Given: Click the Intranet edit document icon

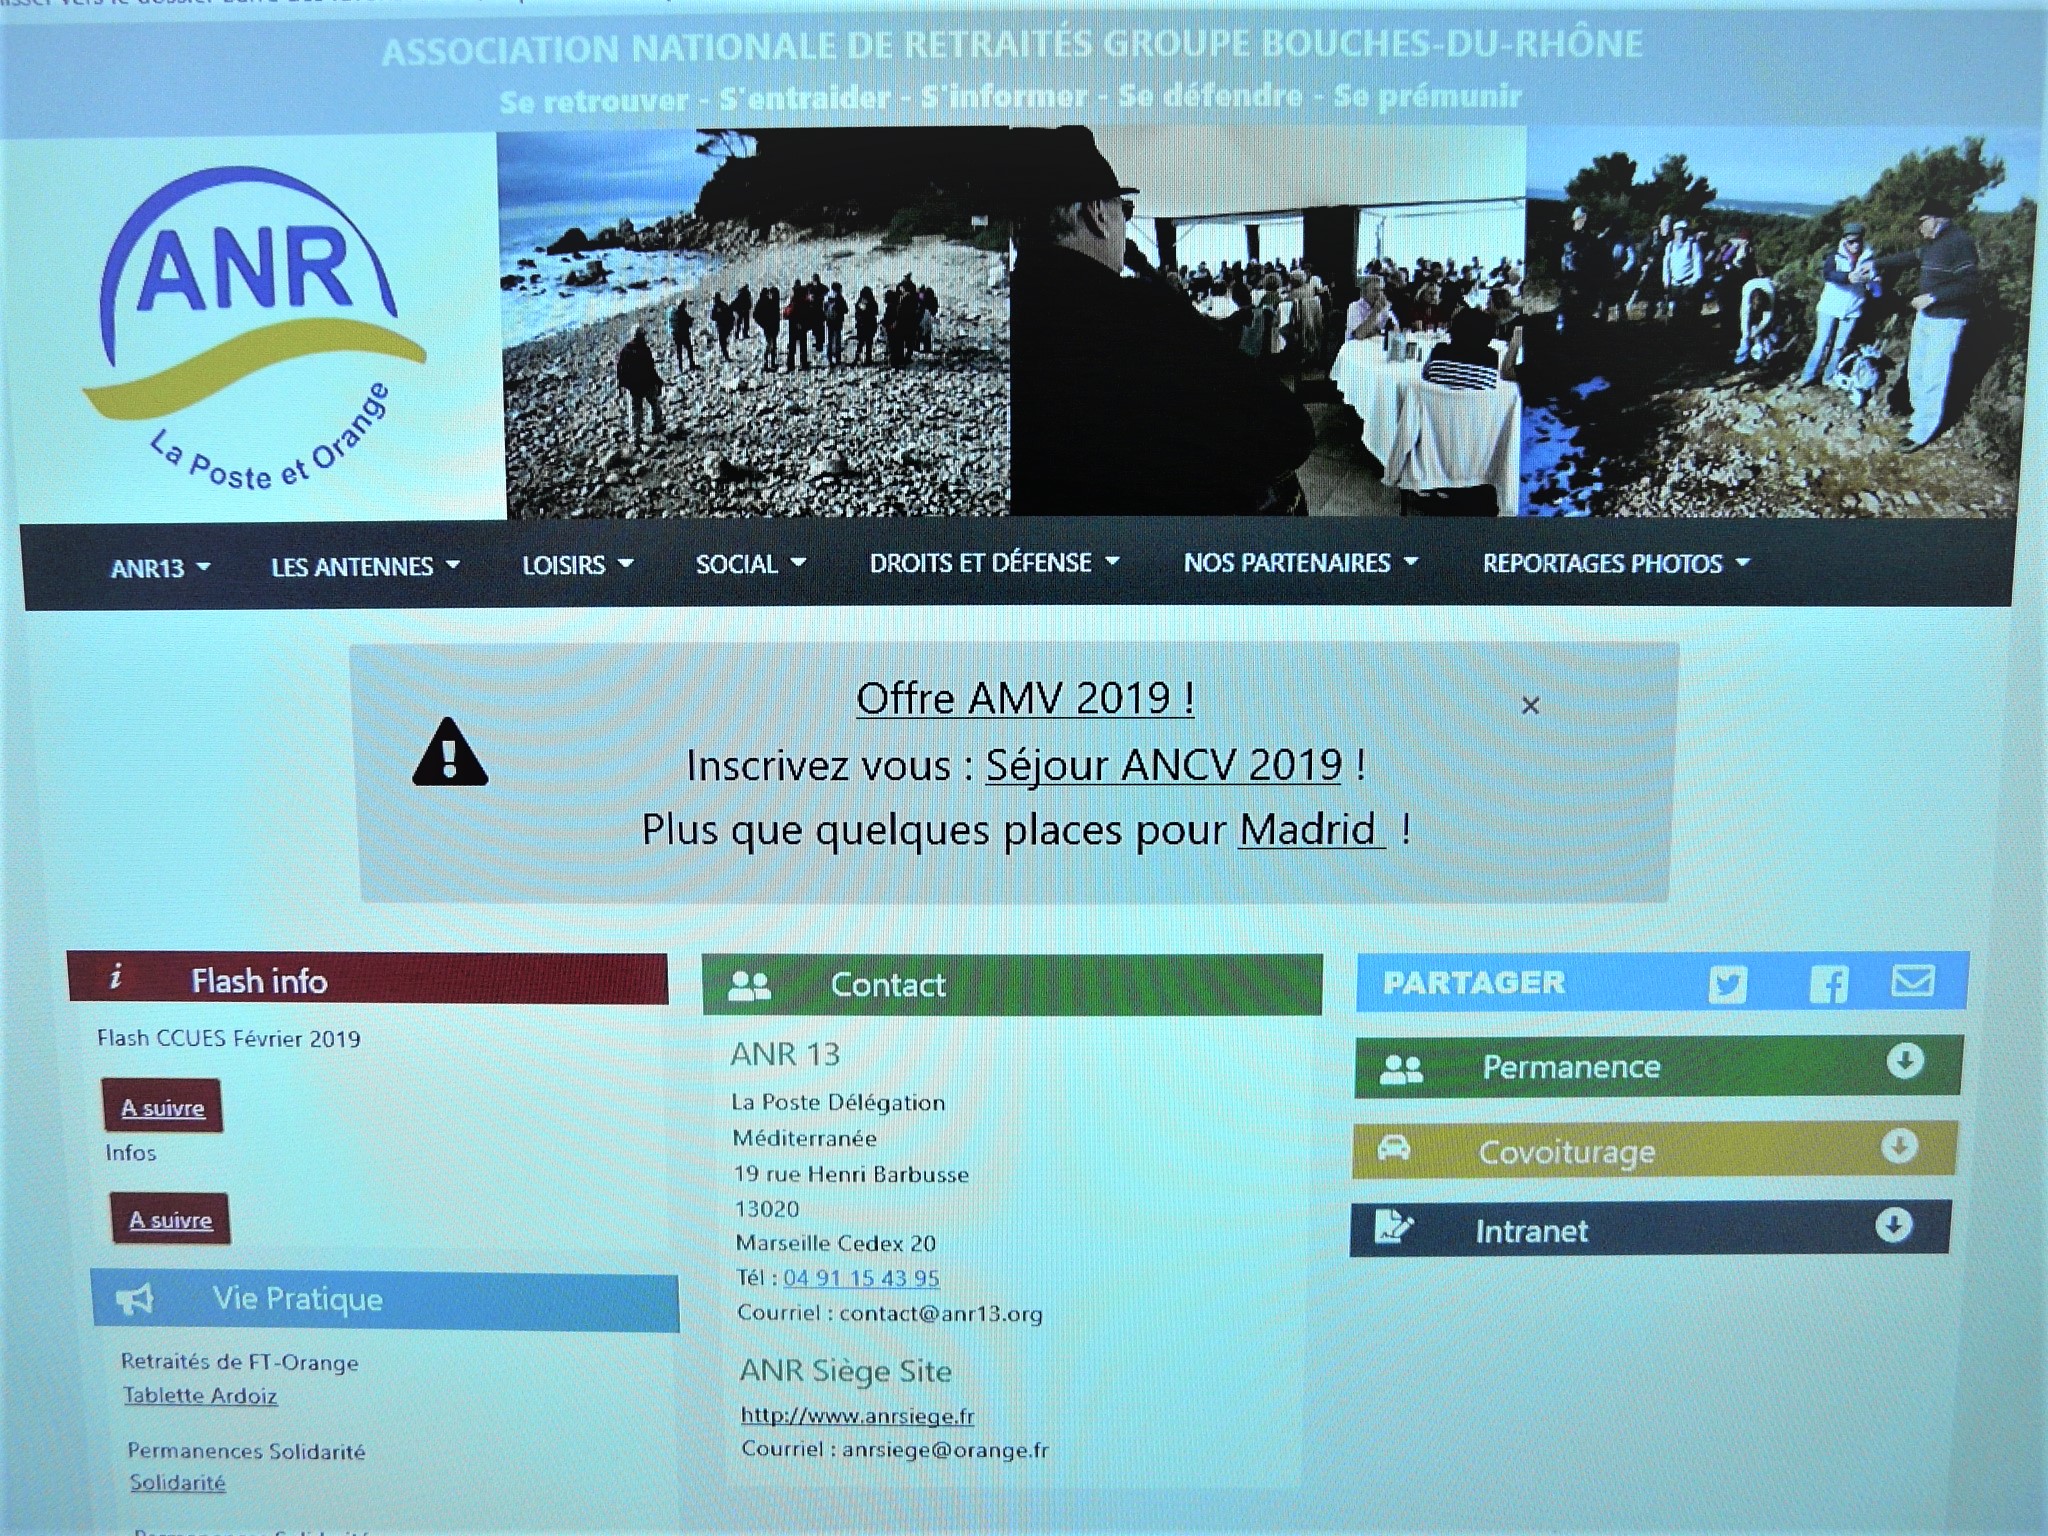Looking at the screenshot, I should coord(1393,1227).
